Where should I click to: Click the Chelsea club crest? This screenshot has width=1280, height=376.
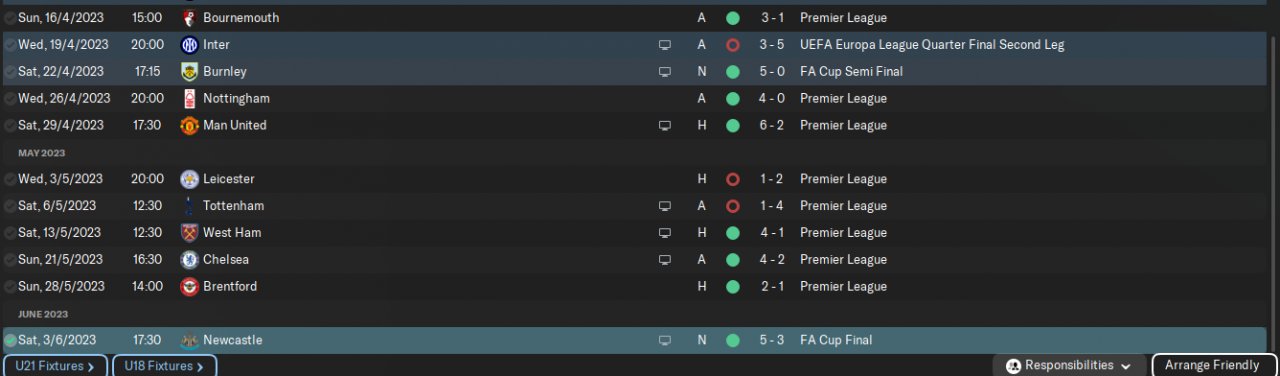(189, 260)
